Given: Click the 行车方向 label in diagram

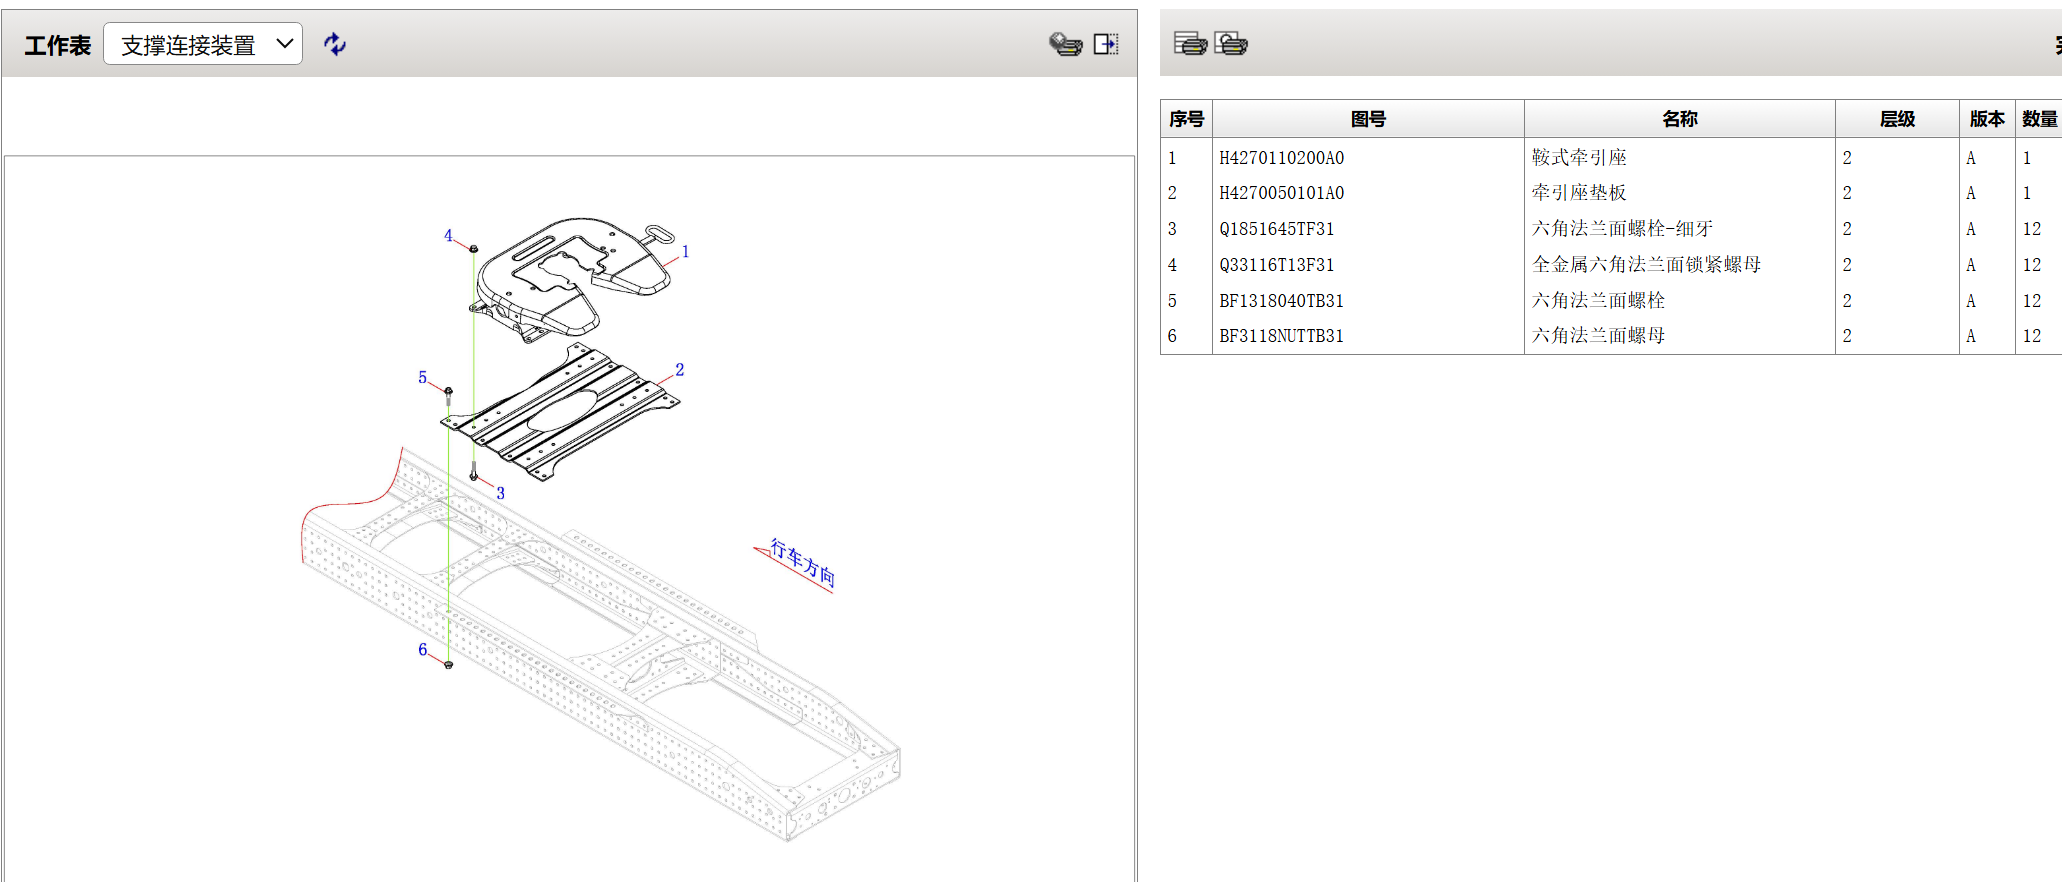Looking at the screenshot, I should (802, 562).
